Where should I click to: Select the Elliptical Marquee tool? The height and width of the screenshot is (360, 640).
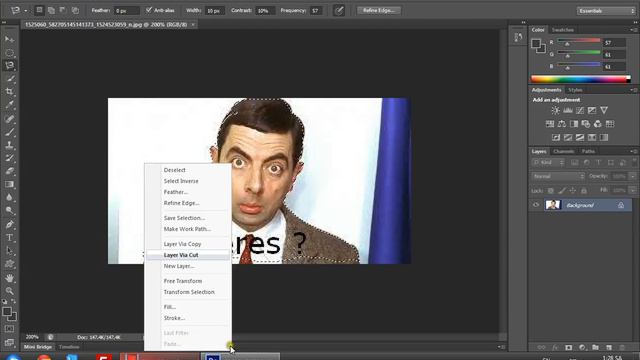coord(9,52)
